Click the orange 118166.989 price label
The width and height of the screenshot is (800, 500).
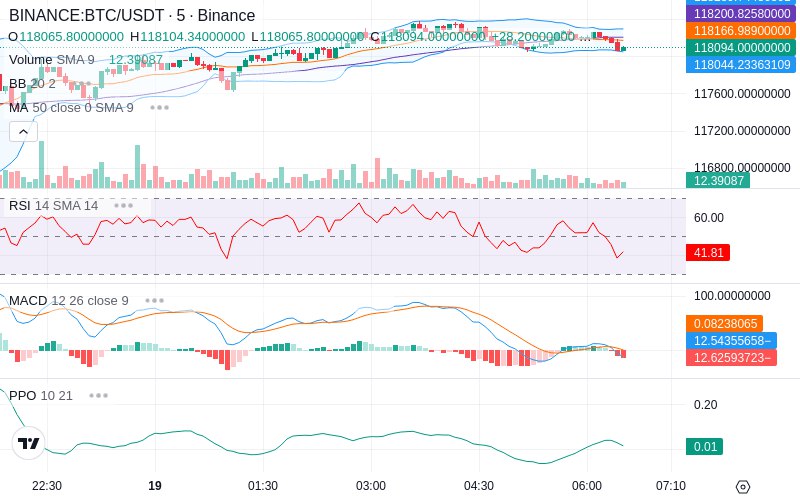[x=741, y=31]
